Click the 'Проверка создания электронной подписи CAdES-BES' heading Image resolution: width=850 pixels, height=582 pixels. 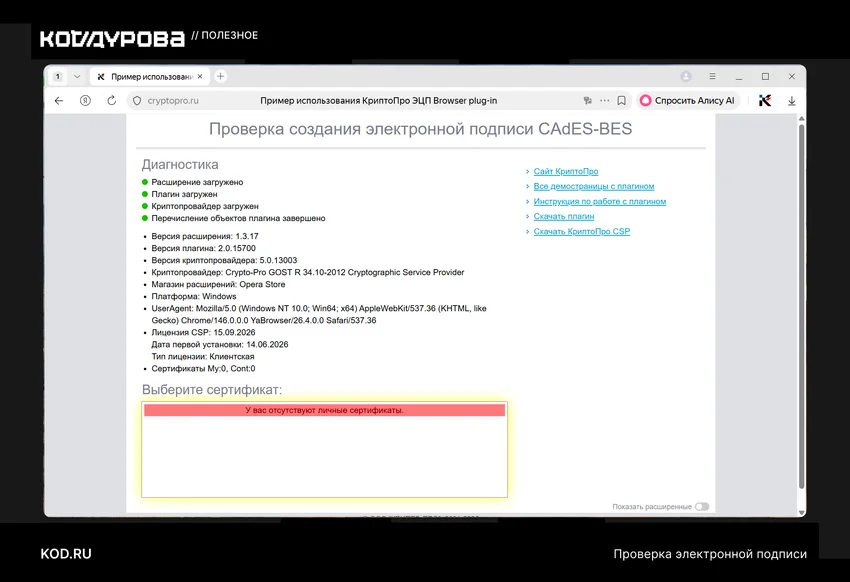point(421,129)
